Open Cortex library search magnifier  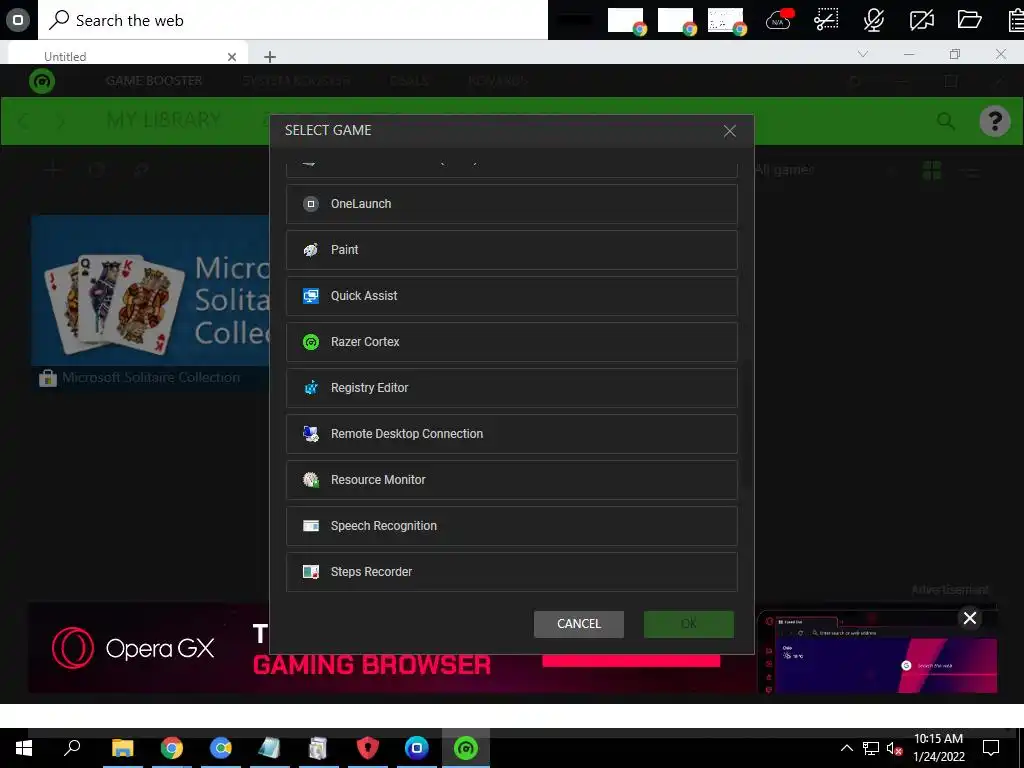(946, 120)
